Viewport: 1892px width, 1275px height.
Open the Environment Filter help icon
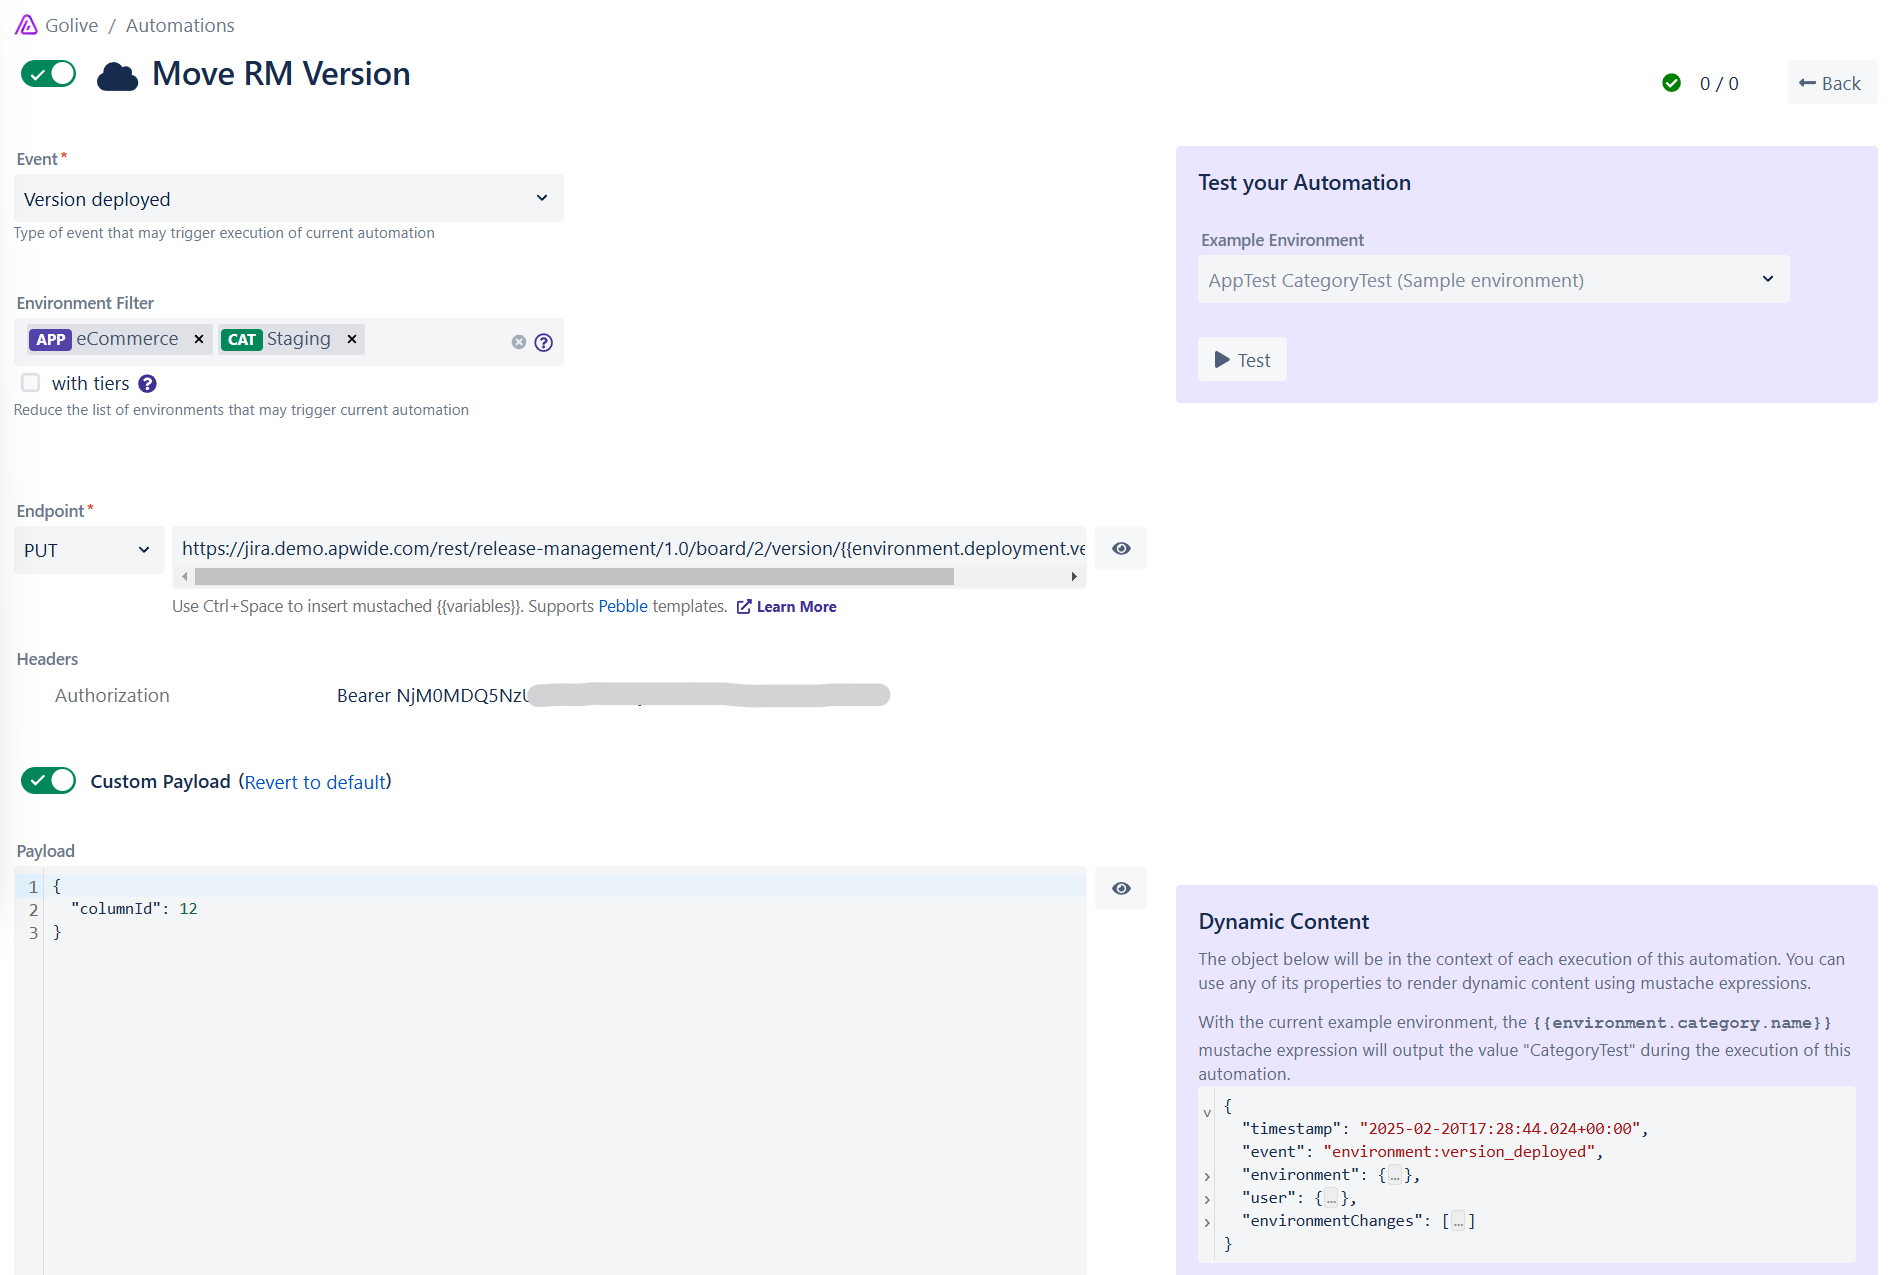coord(543,342)
